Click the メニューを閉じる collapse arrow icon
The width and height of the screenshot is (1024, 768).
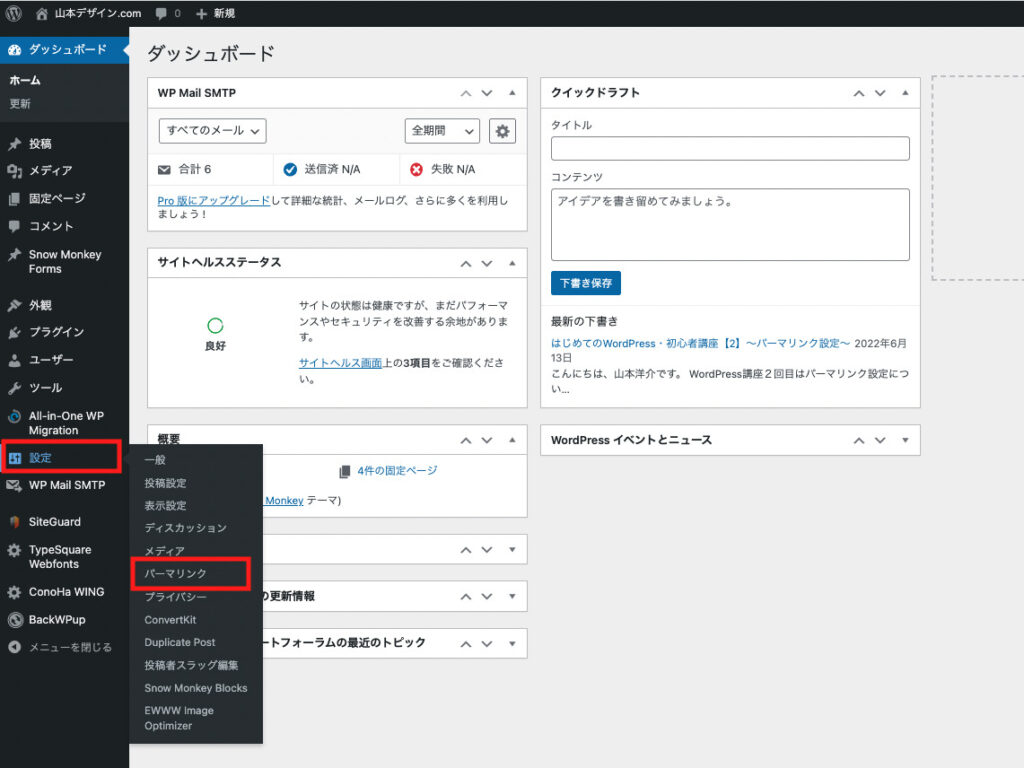(x=14, y=647)
